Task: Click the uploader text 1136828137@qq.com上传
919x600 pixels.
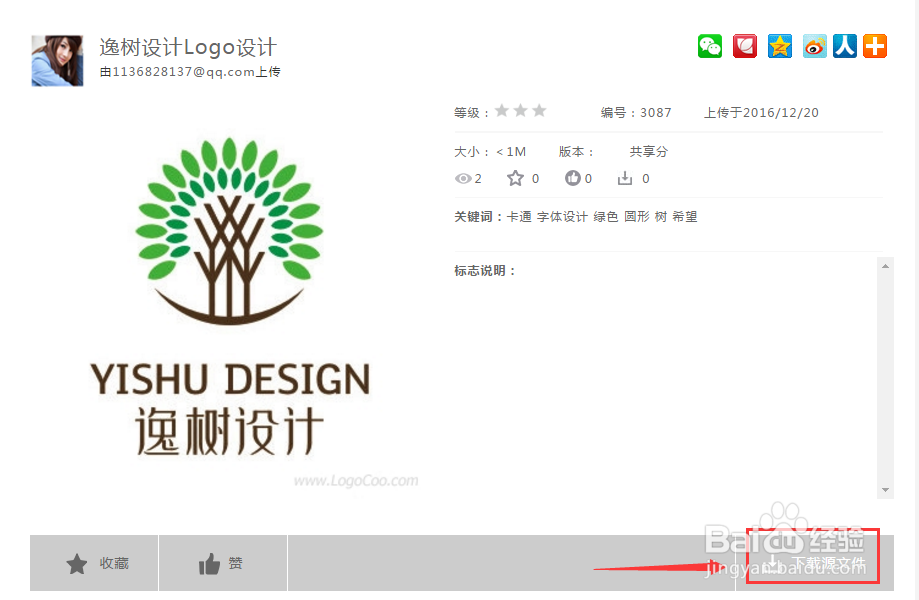Action: click(x=190, y=71)
